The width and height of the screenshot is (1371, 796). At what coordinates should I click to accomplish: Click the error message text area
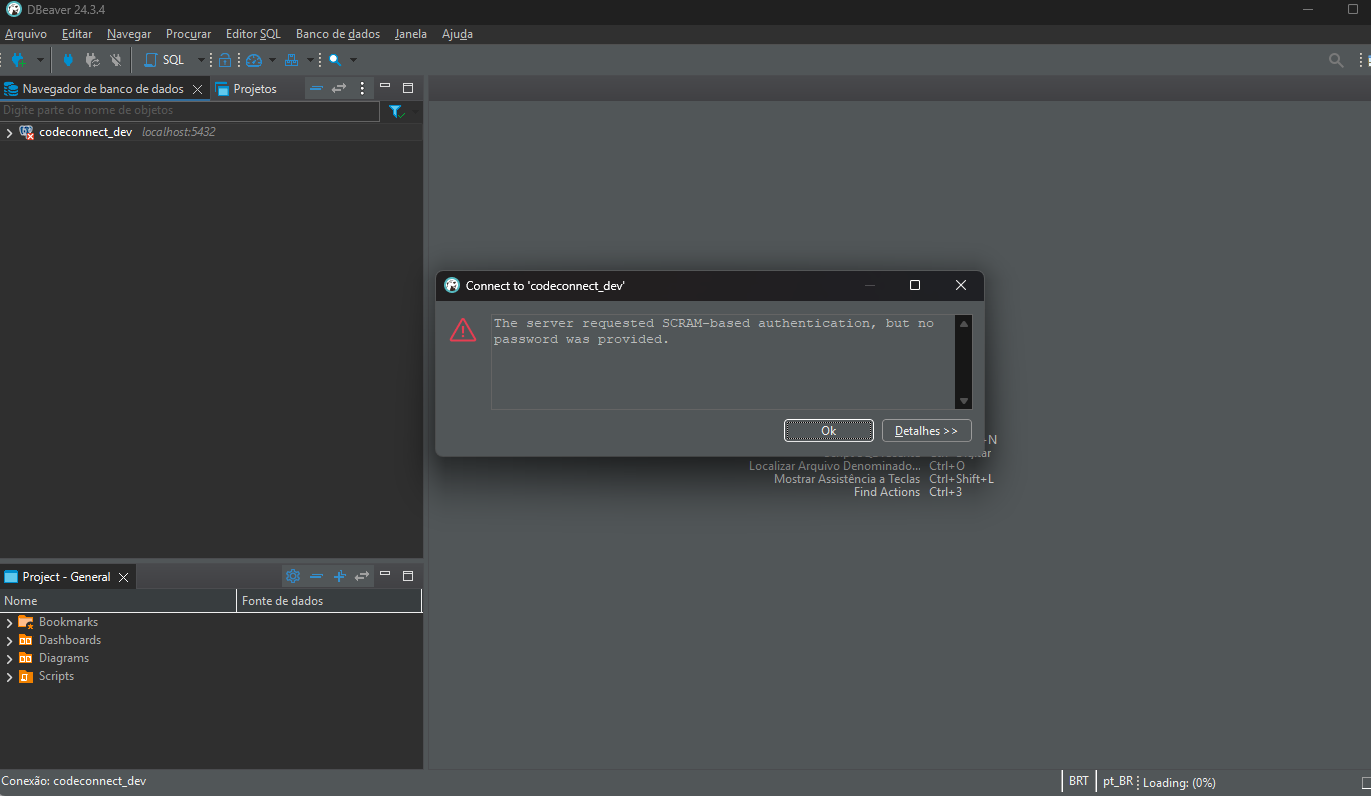click(723, 362)
